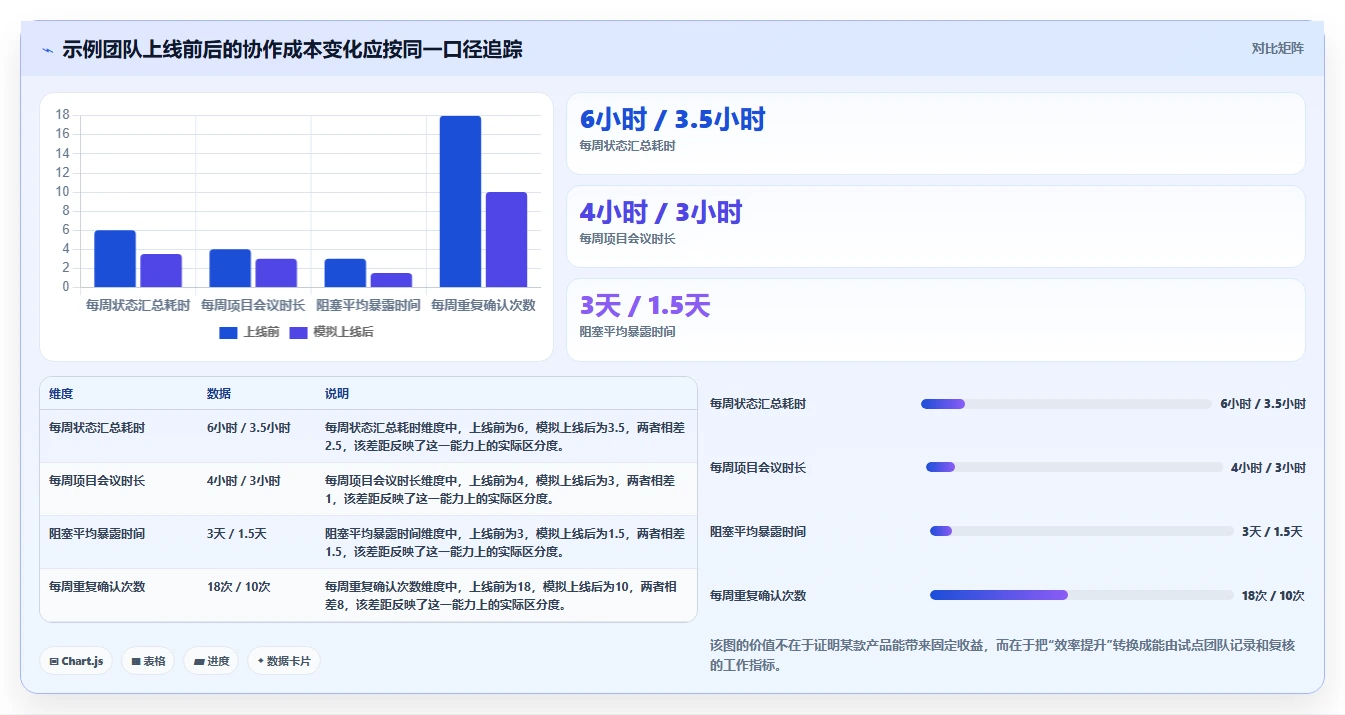Click the footnote paragraph starting 该图的价值
The image size is (1345, 715).
(1003, 655)
